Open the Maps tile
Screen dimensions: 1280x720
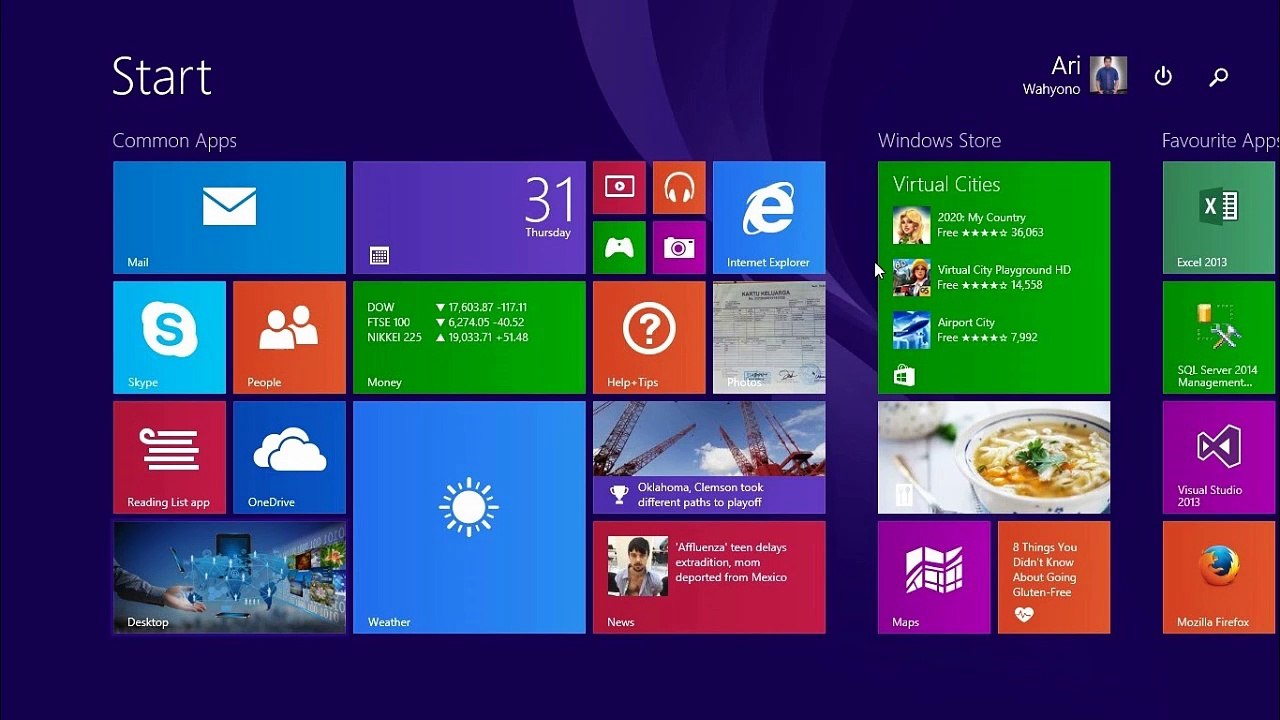(934, 577)
